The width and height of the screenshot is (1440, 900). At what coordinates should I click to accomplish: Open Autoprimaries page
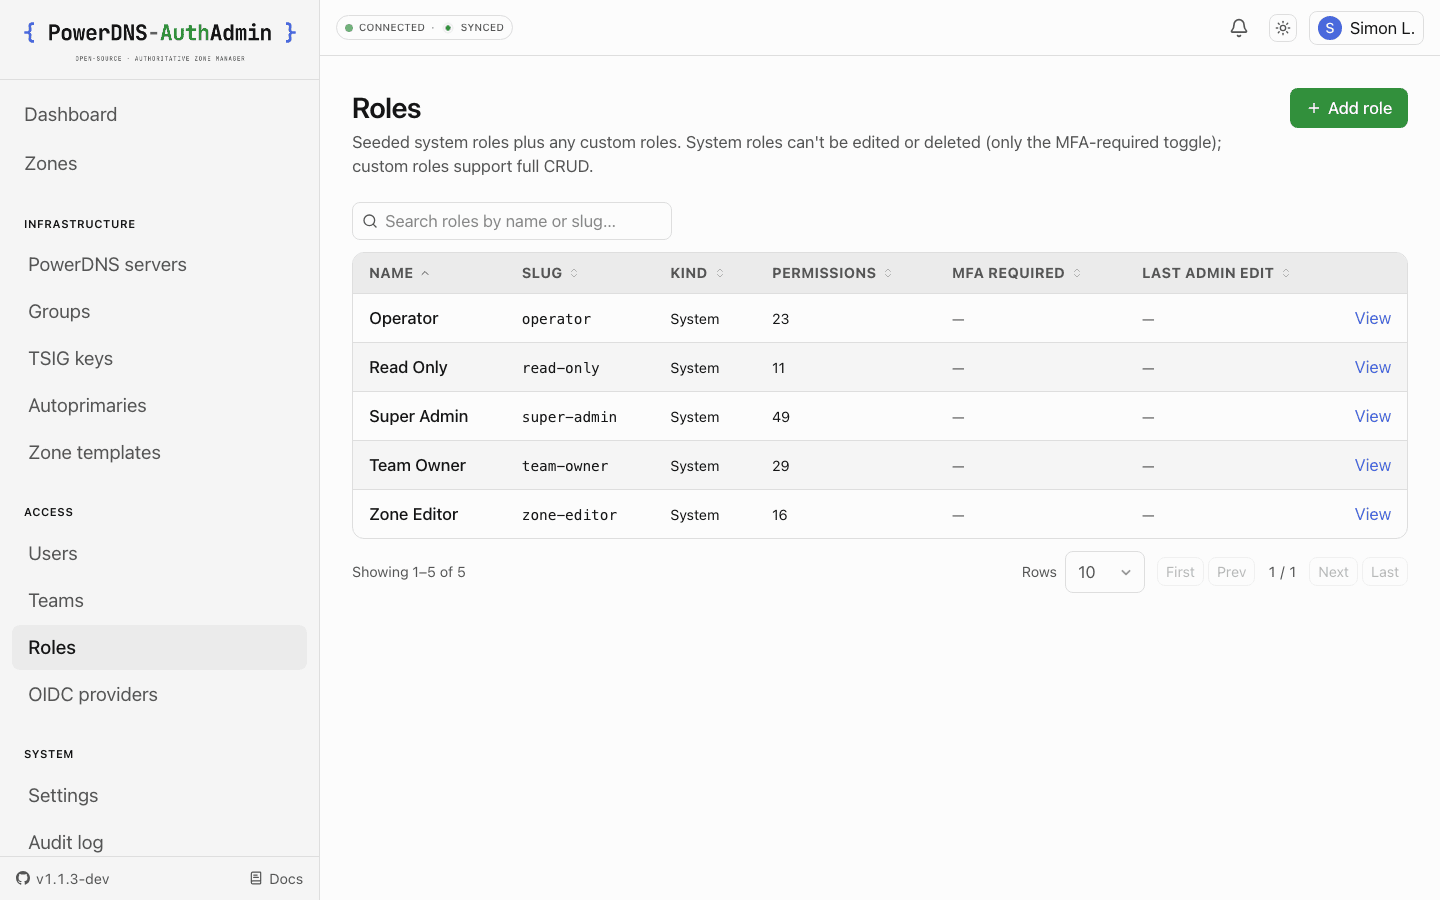pos(159,405)
